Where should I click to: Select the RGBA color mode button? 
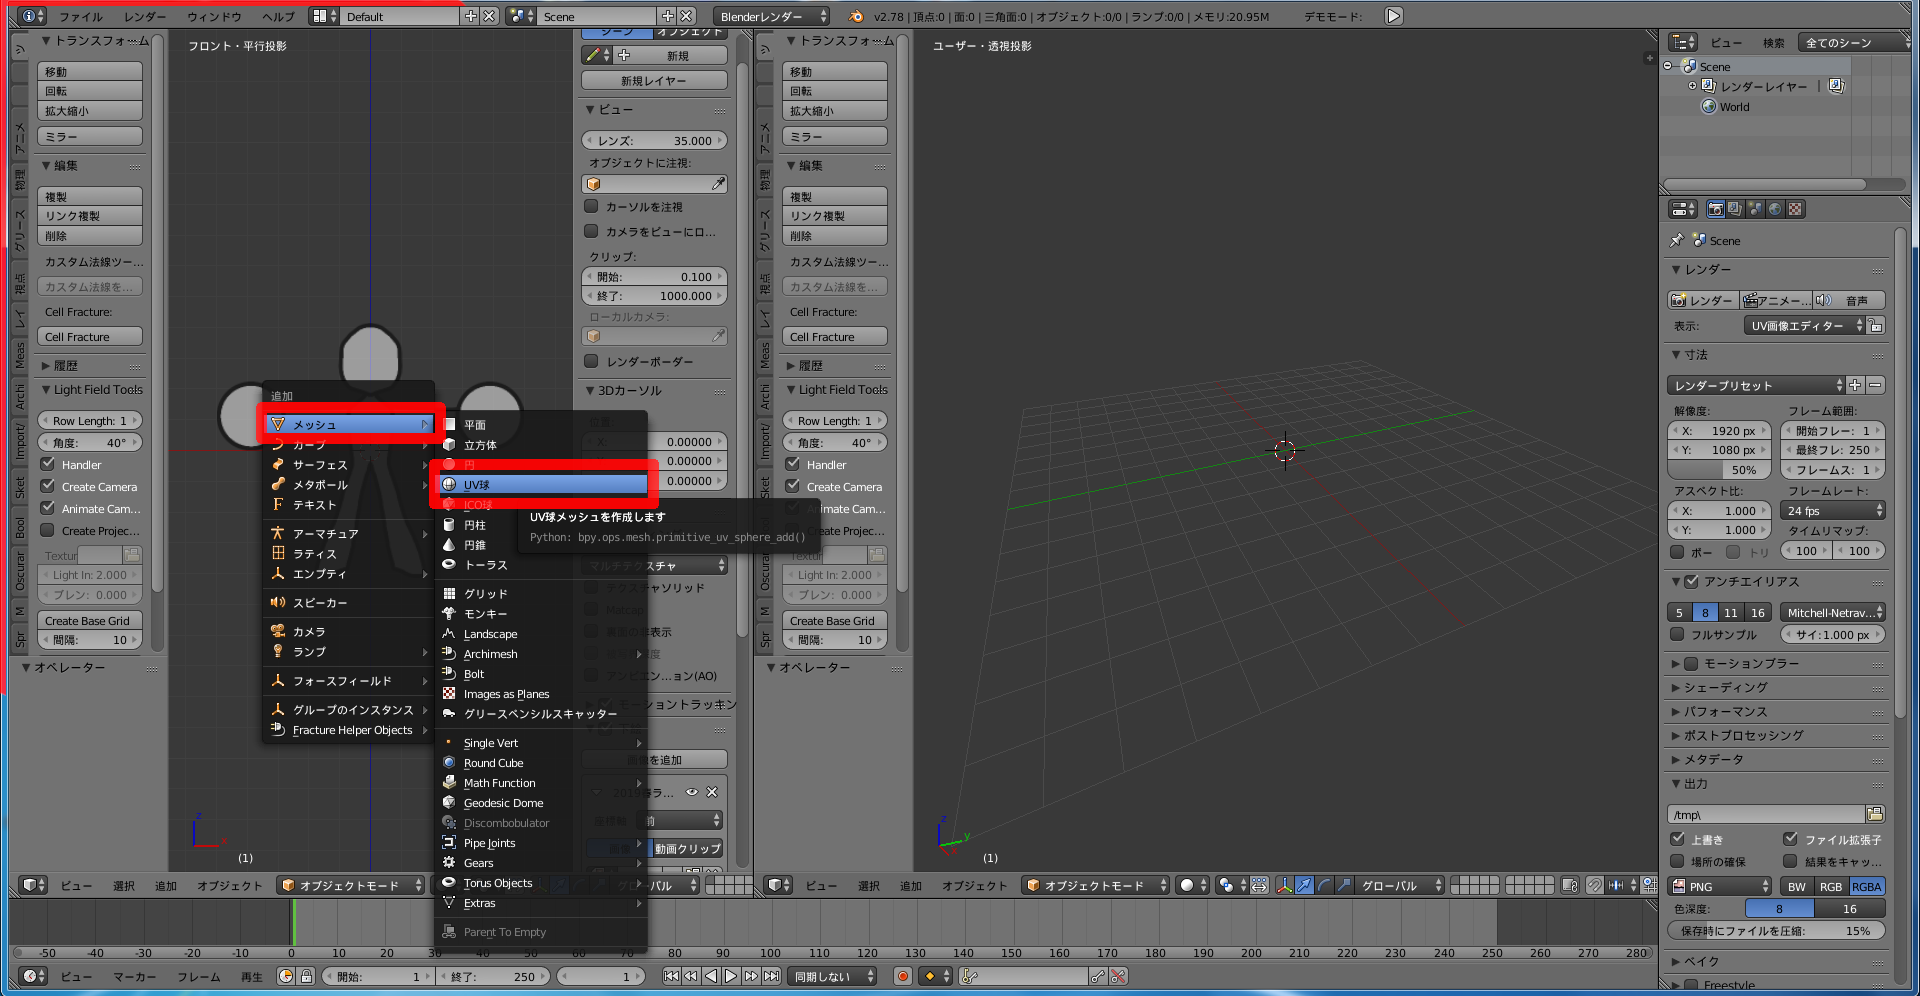[1866, 886]
